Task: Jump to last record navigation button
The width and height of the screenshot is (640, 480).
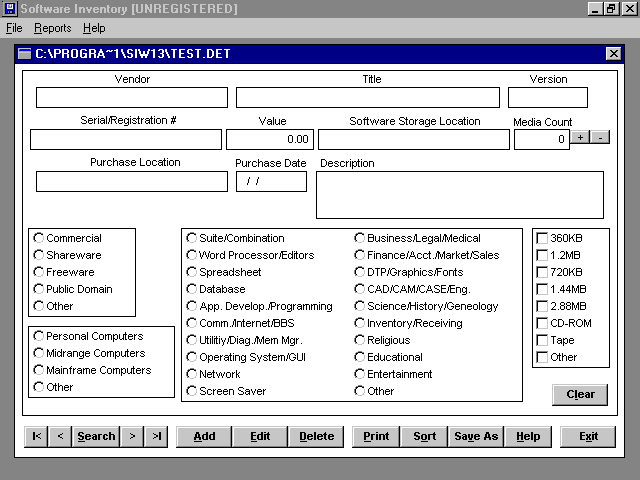Action: (x=156, y=436)
